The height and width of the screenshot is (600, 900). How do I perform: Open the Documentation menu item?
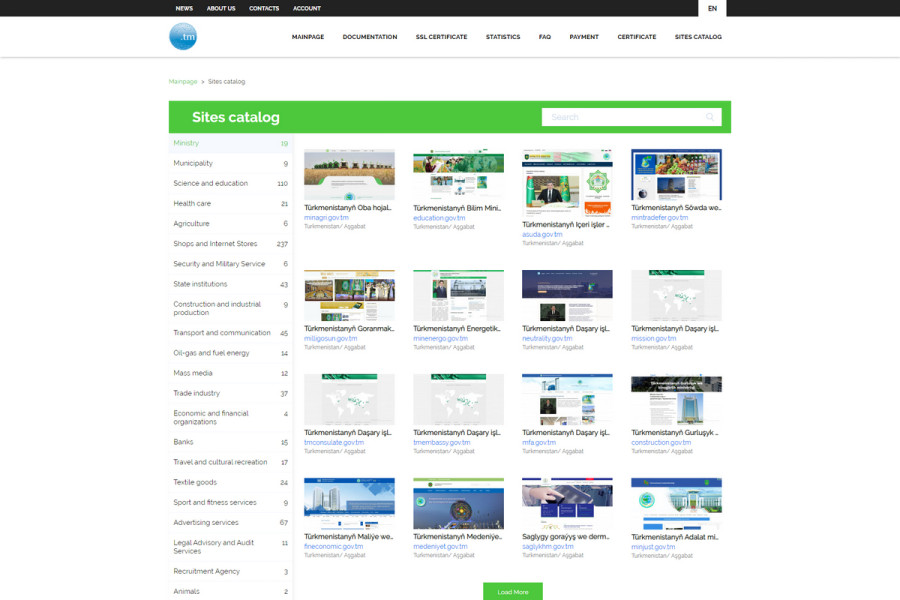point(370,37)
